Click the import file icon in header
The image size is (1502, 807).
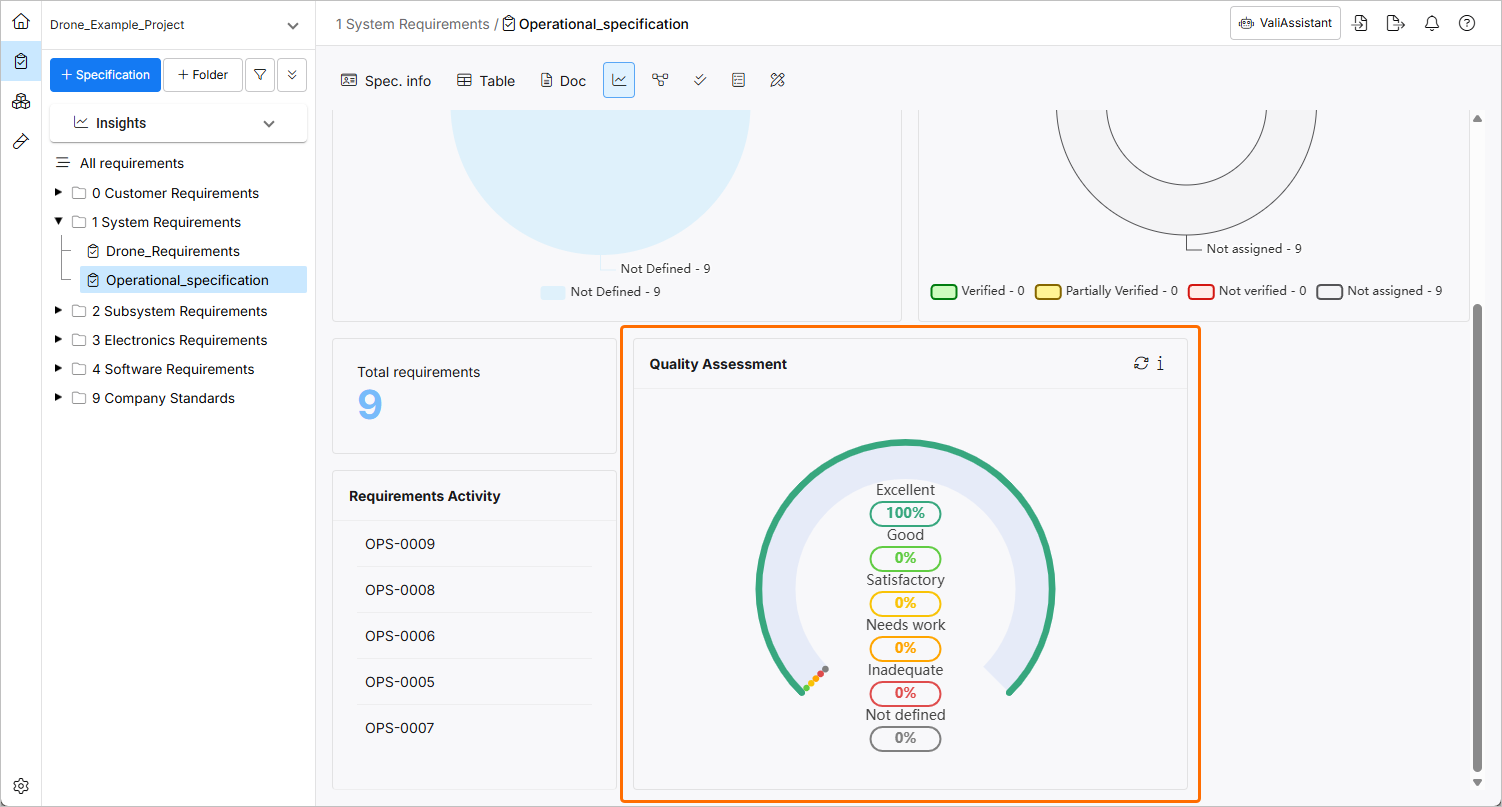coord(1360,23)
